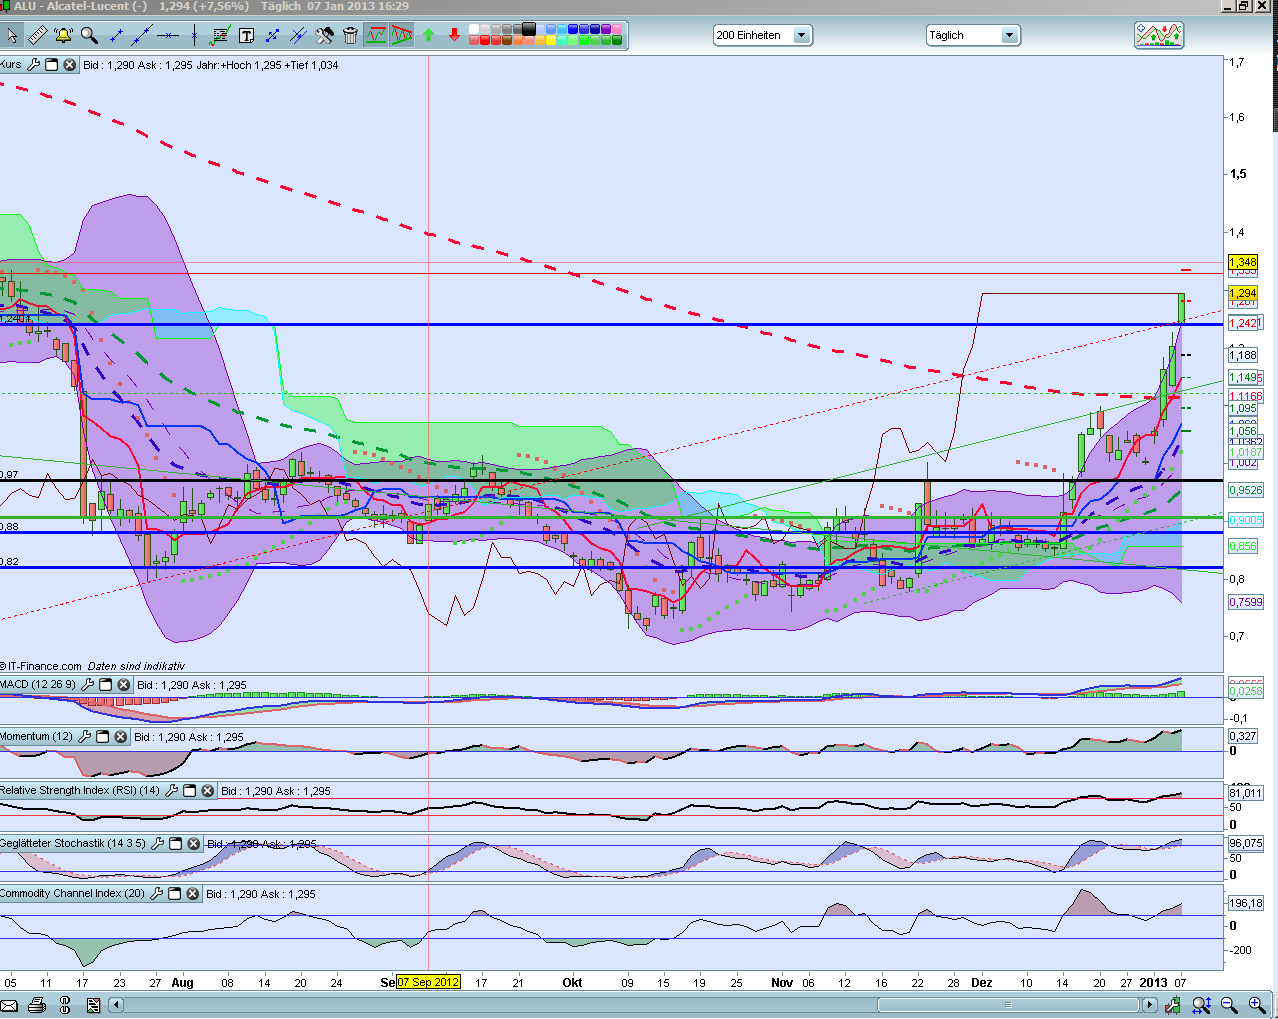The width and height of the screenshot is (1278, 1019).
Task: Place a red down arrow marker
Action: coord(454,36)
